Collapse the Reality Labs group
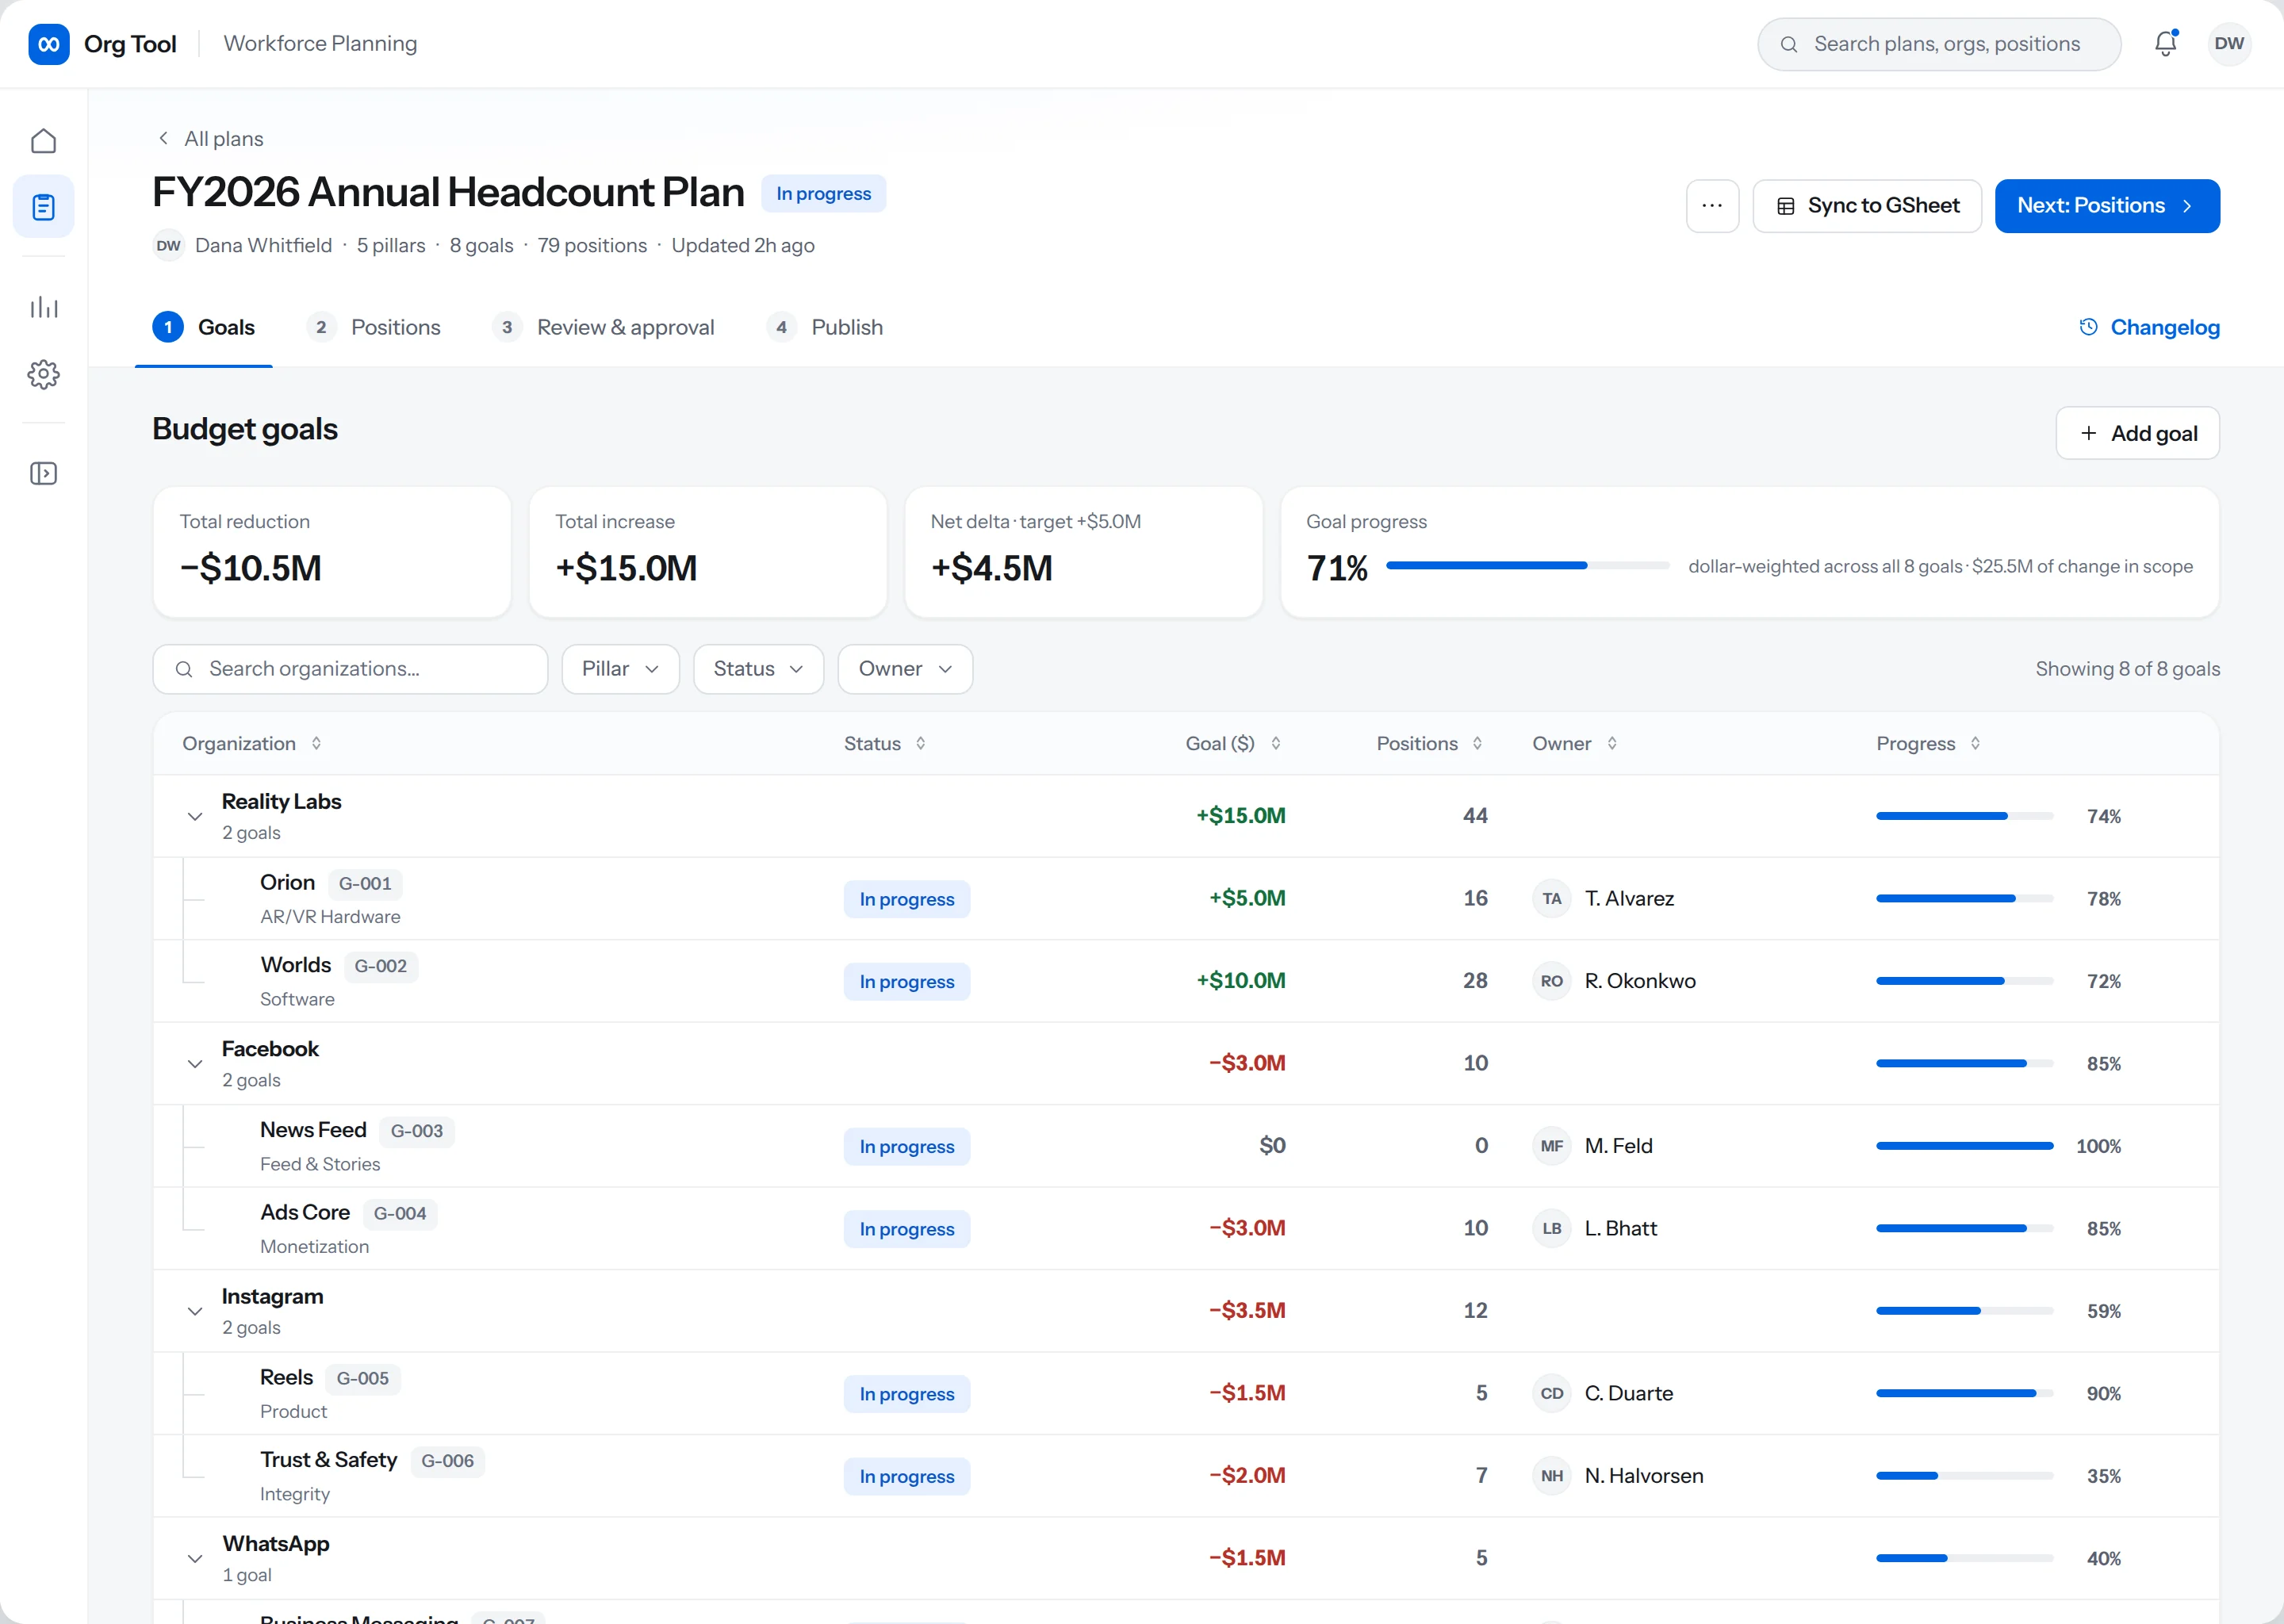This screenshot has width=2284, height=1624. tap(195, 816)
